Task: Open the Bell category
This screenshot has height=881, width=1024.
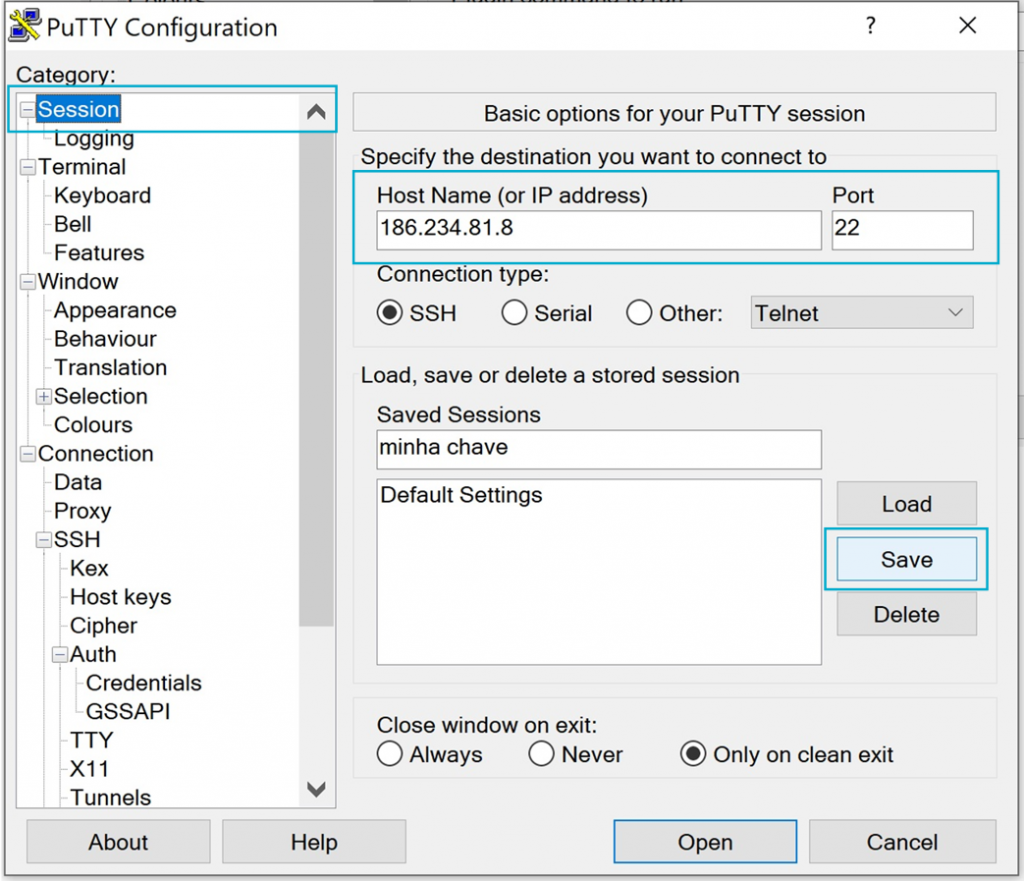Action: coord(72,224)
